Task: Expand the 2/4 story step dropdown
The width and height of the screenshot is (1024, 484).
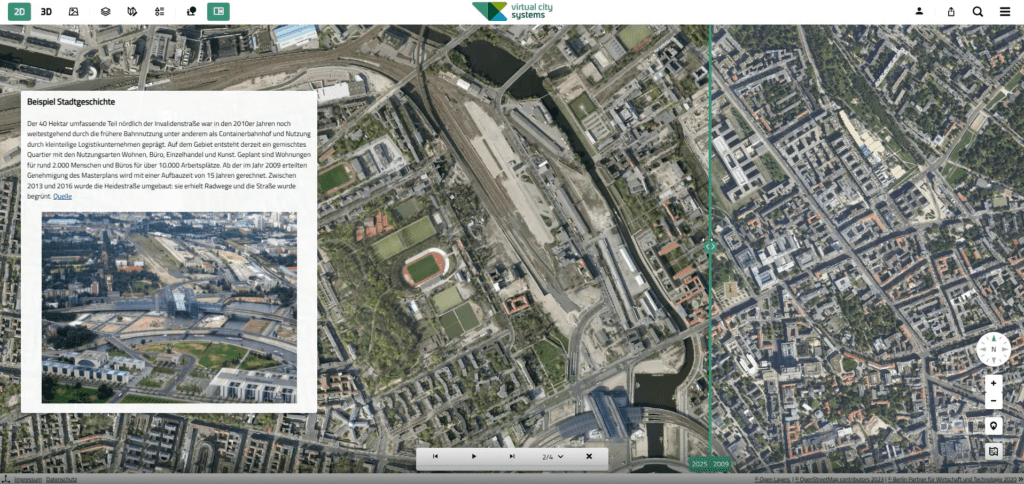Action: click(552, 457)
